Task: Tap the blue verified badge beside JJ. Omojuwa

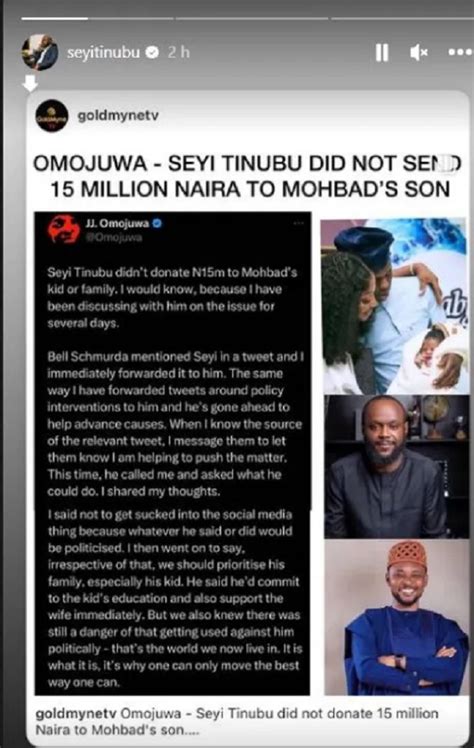Action: pos(157,223)
